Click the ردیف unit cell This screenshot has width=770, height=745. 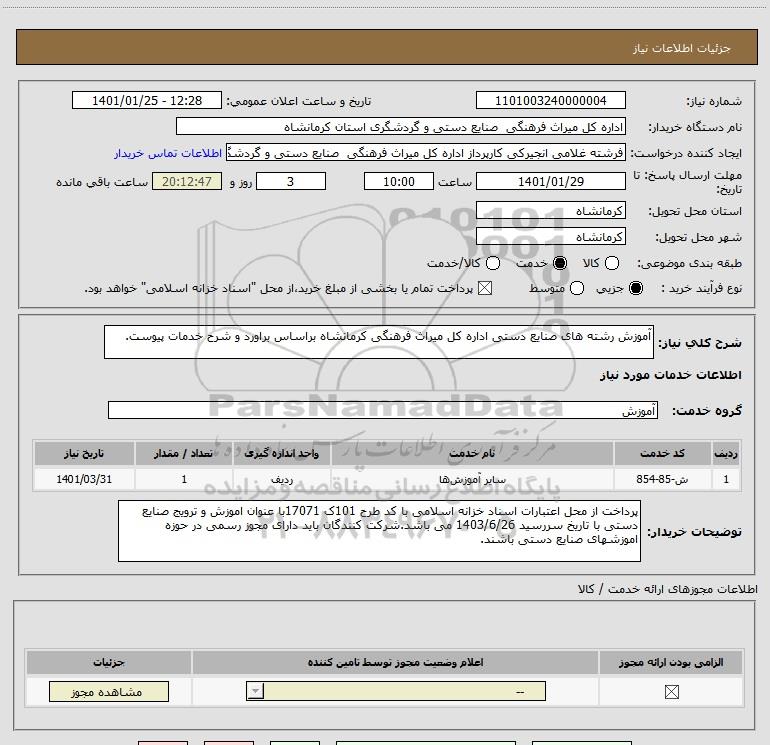click(x=281, y=479)
